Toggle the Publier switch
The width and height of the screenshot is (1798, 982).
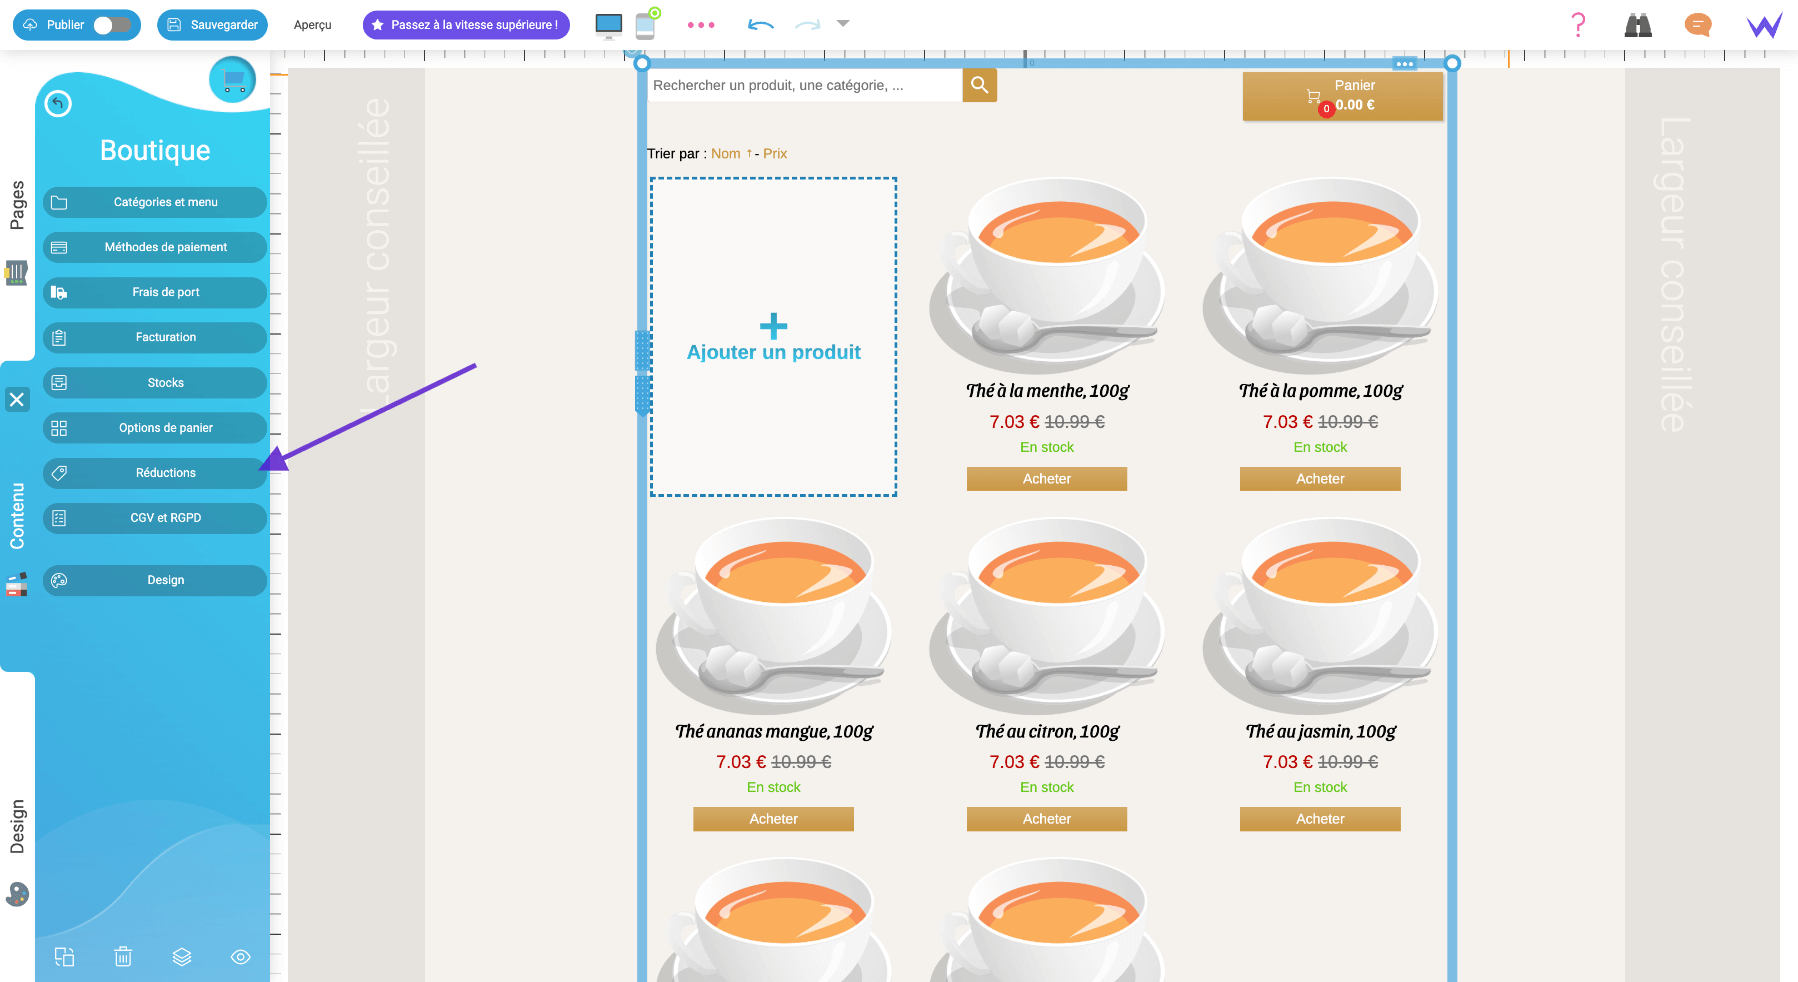[x=112, y=25]
